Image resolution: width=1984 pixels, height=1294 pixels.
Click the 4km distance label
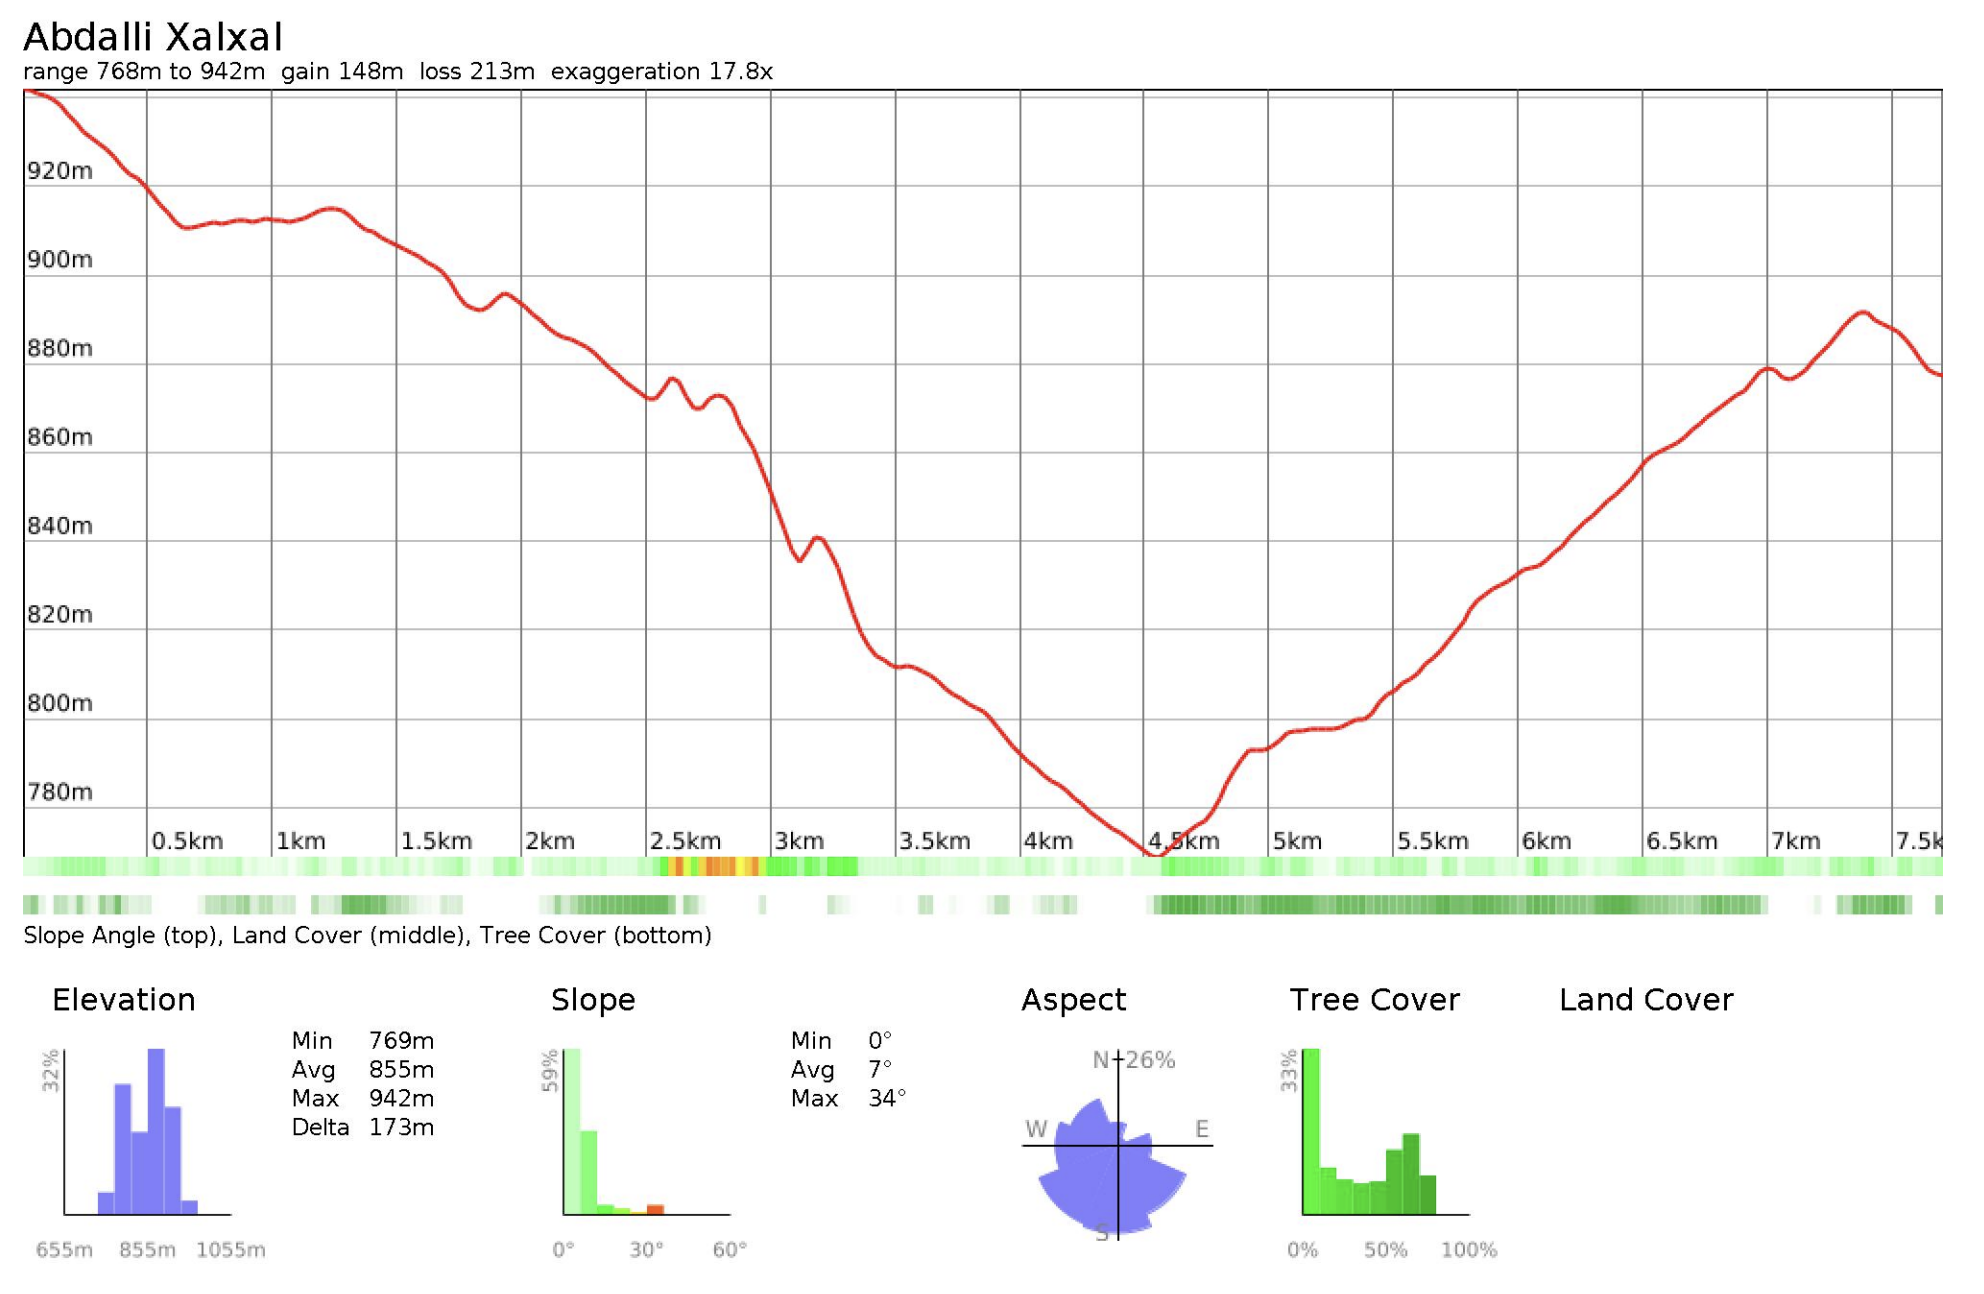(x=1049, y=842)
